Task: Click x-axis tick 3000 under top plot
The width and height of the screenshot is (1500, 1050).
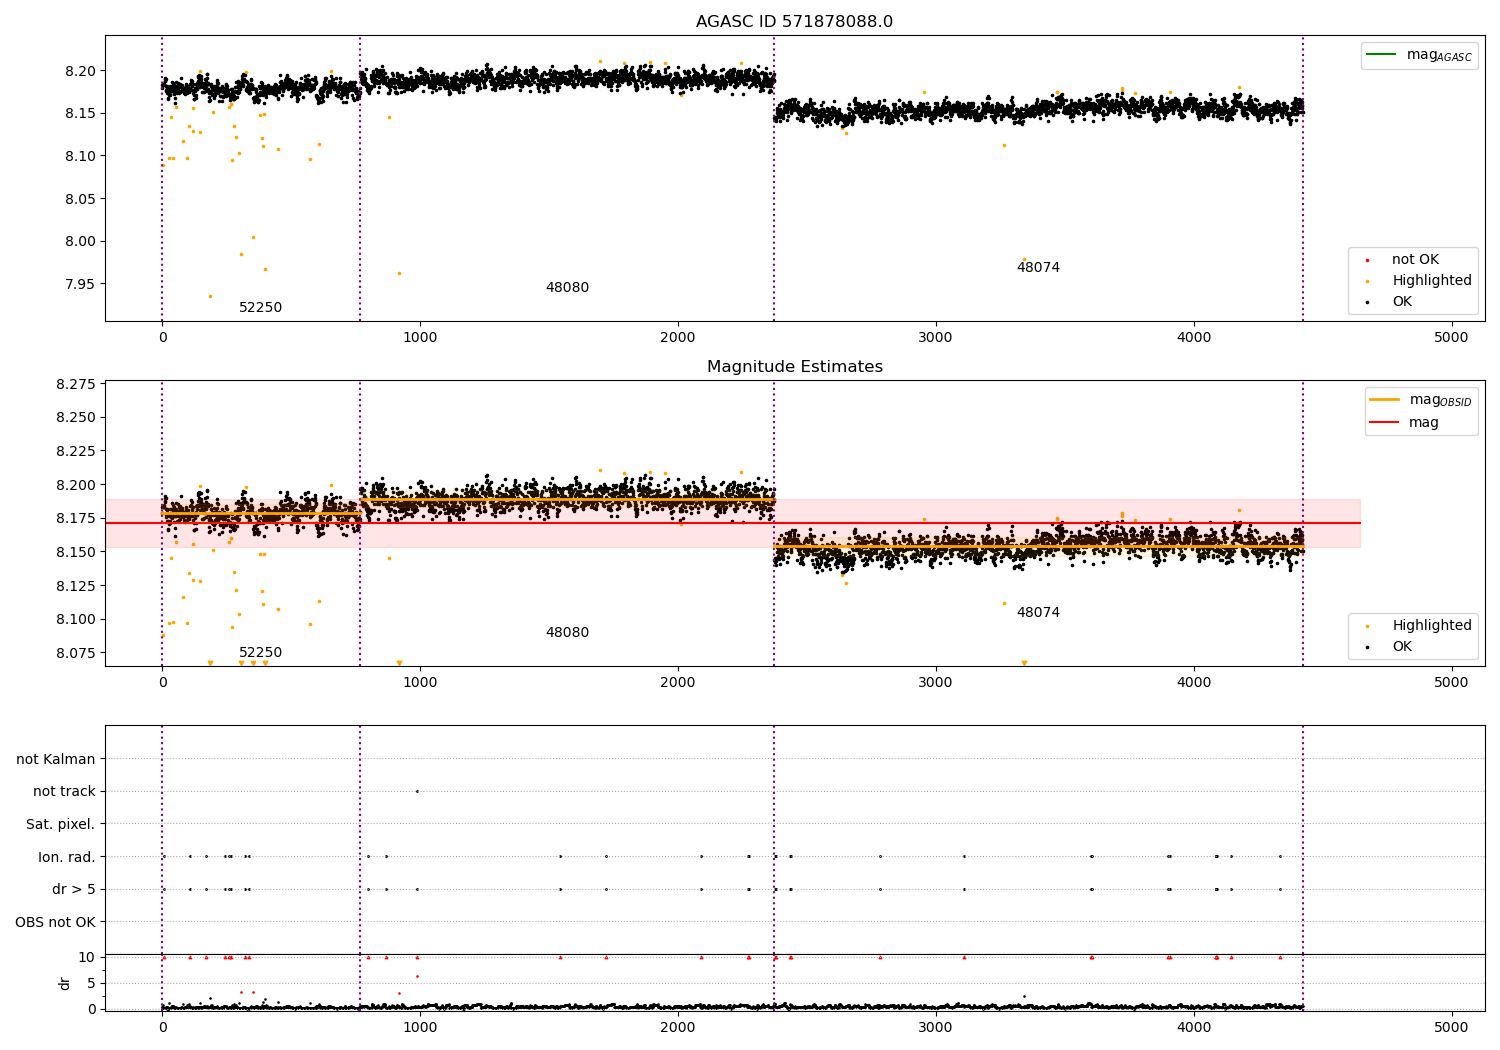Action: point(936,338)
